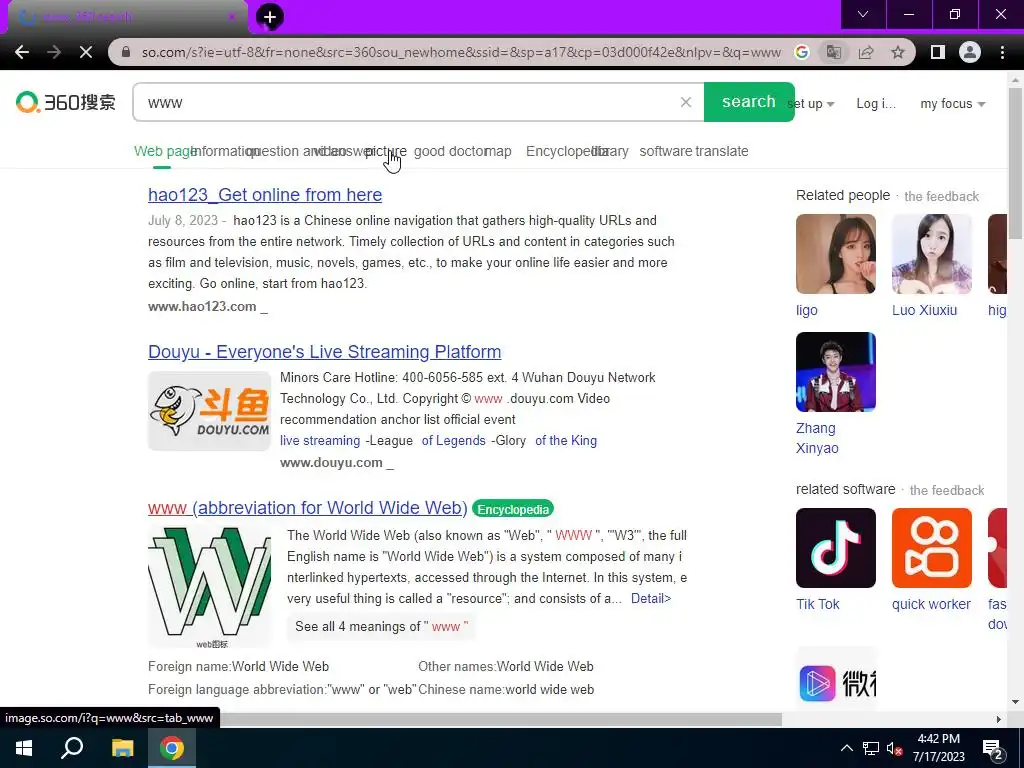Viewport: 1024px width, 768px height.
Task: Click the forward navigation arrow
Action: click(54, 52)
